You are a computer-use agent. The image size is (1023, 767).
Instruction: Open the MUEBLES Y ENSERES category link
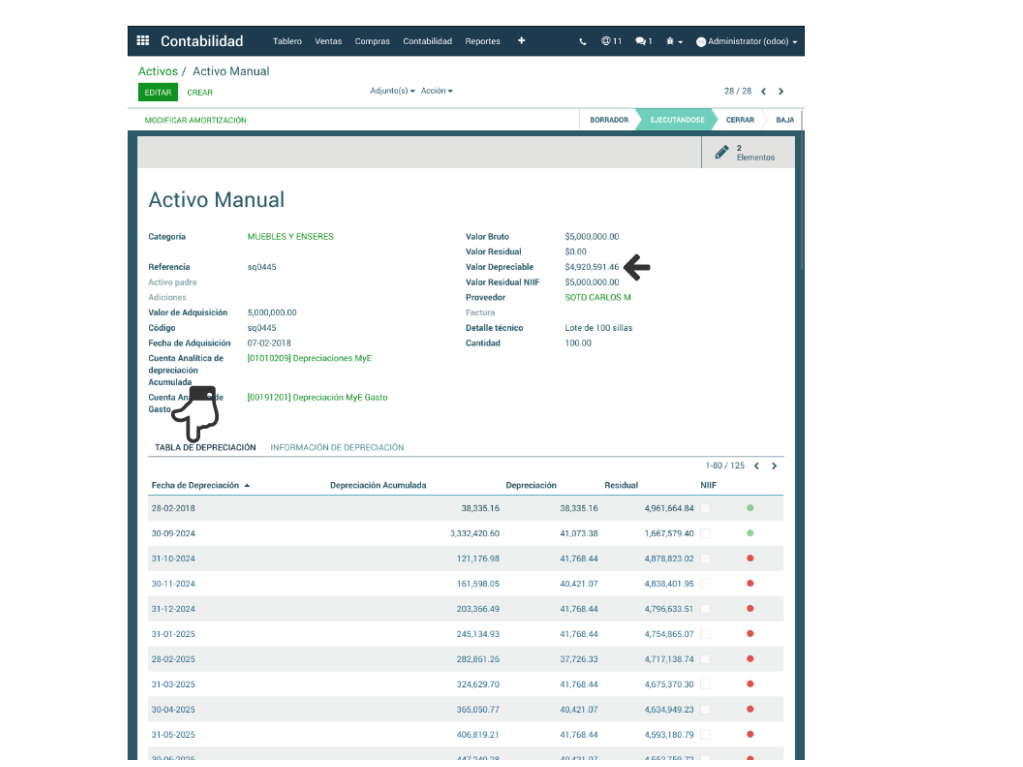coord(290,237)
